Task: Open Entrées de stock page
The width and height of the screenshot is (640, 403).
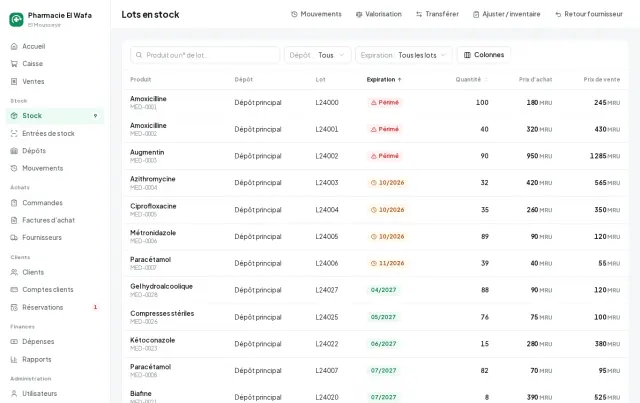Action: tap(55, 134)
